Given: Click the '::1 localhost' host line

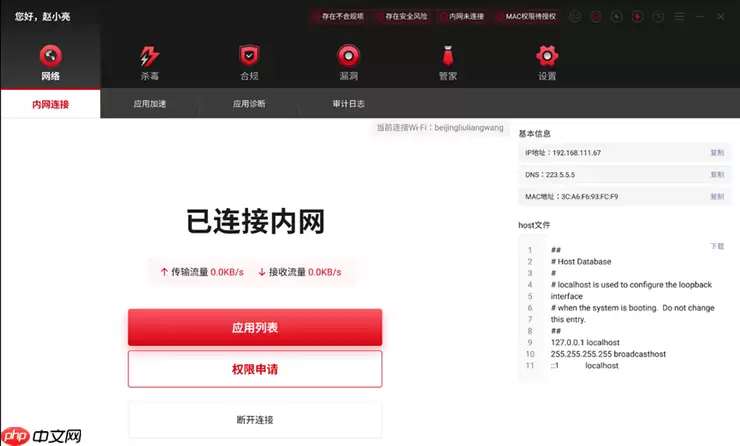Looking at the screenshot, I should pos(584,365).
